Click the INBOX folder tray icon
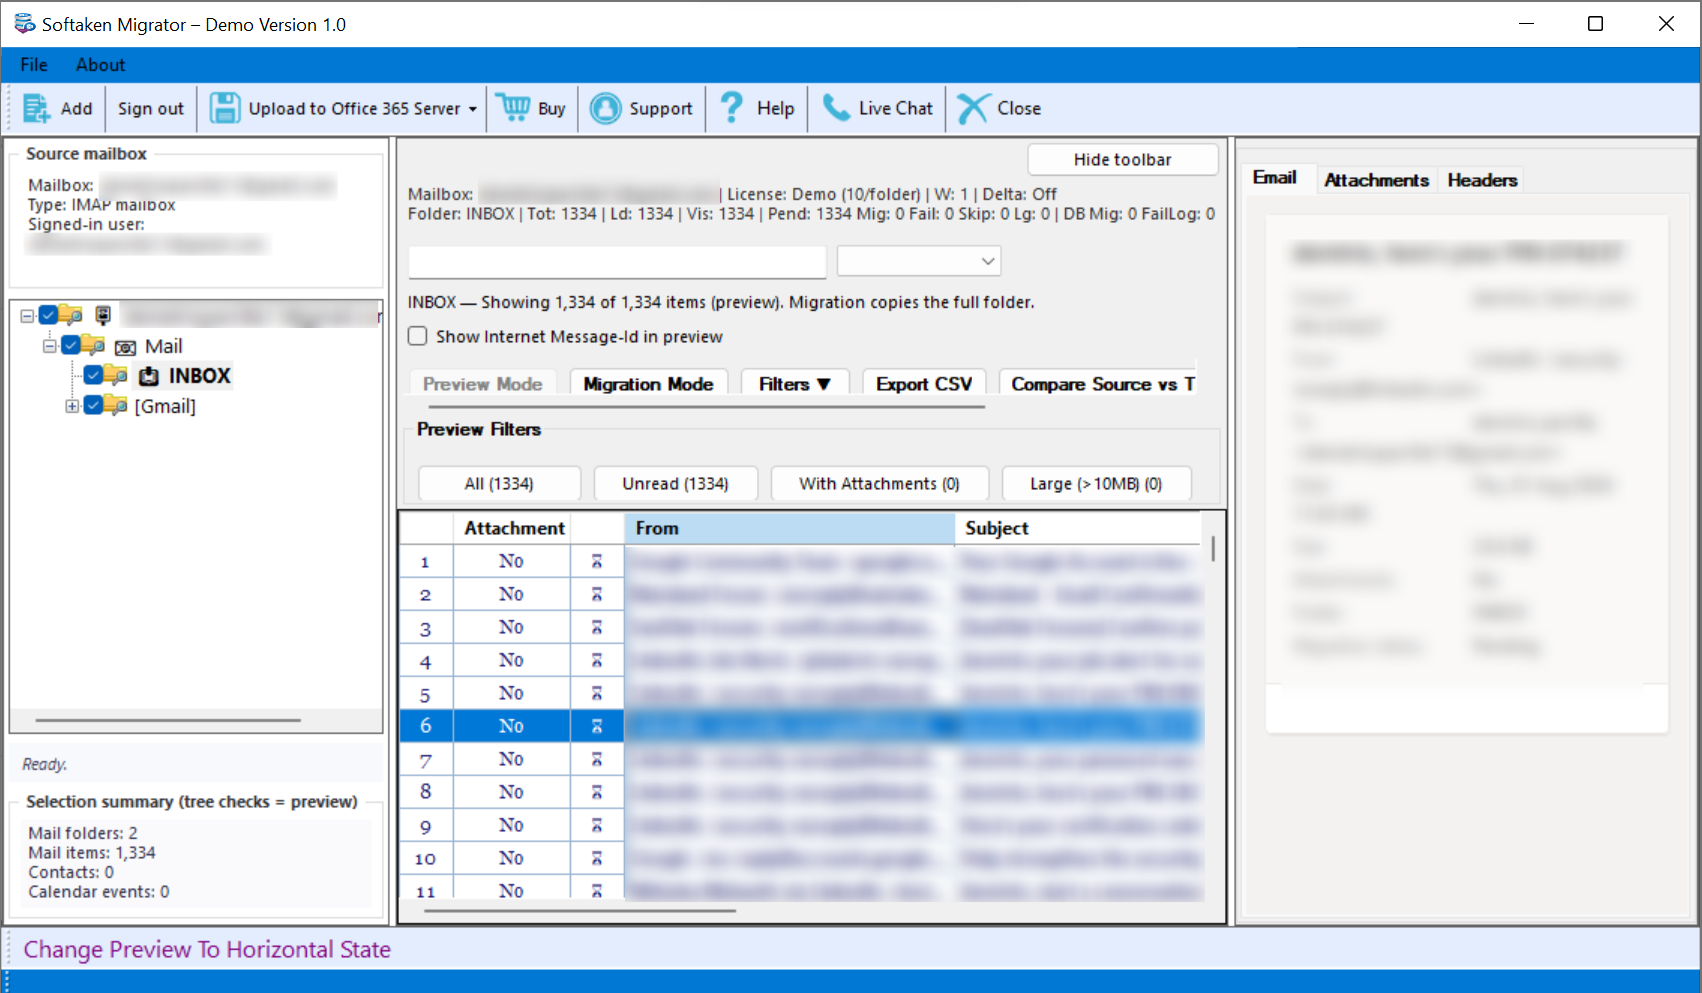The image size is (1702, 993). tap(149, 376)
